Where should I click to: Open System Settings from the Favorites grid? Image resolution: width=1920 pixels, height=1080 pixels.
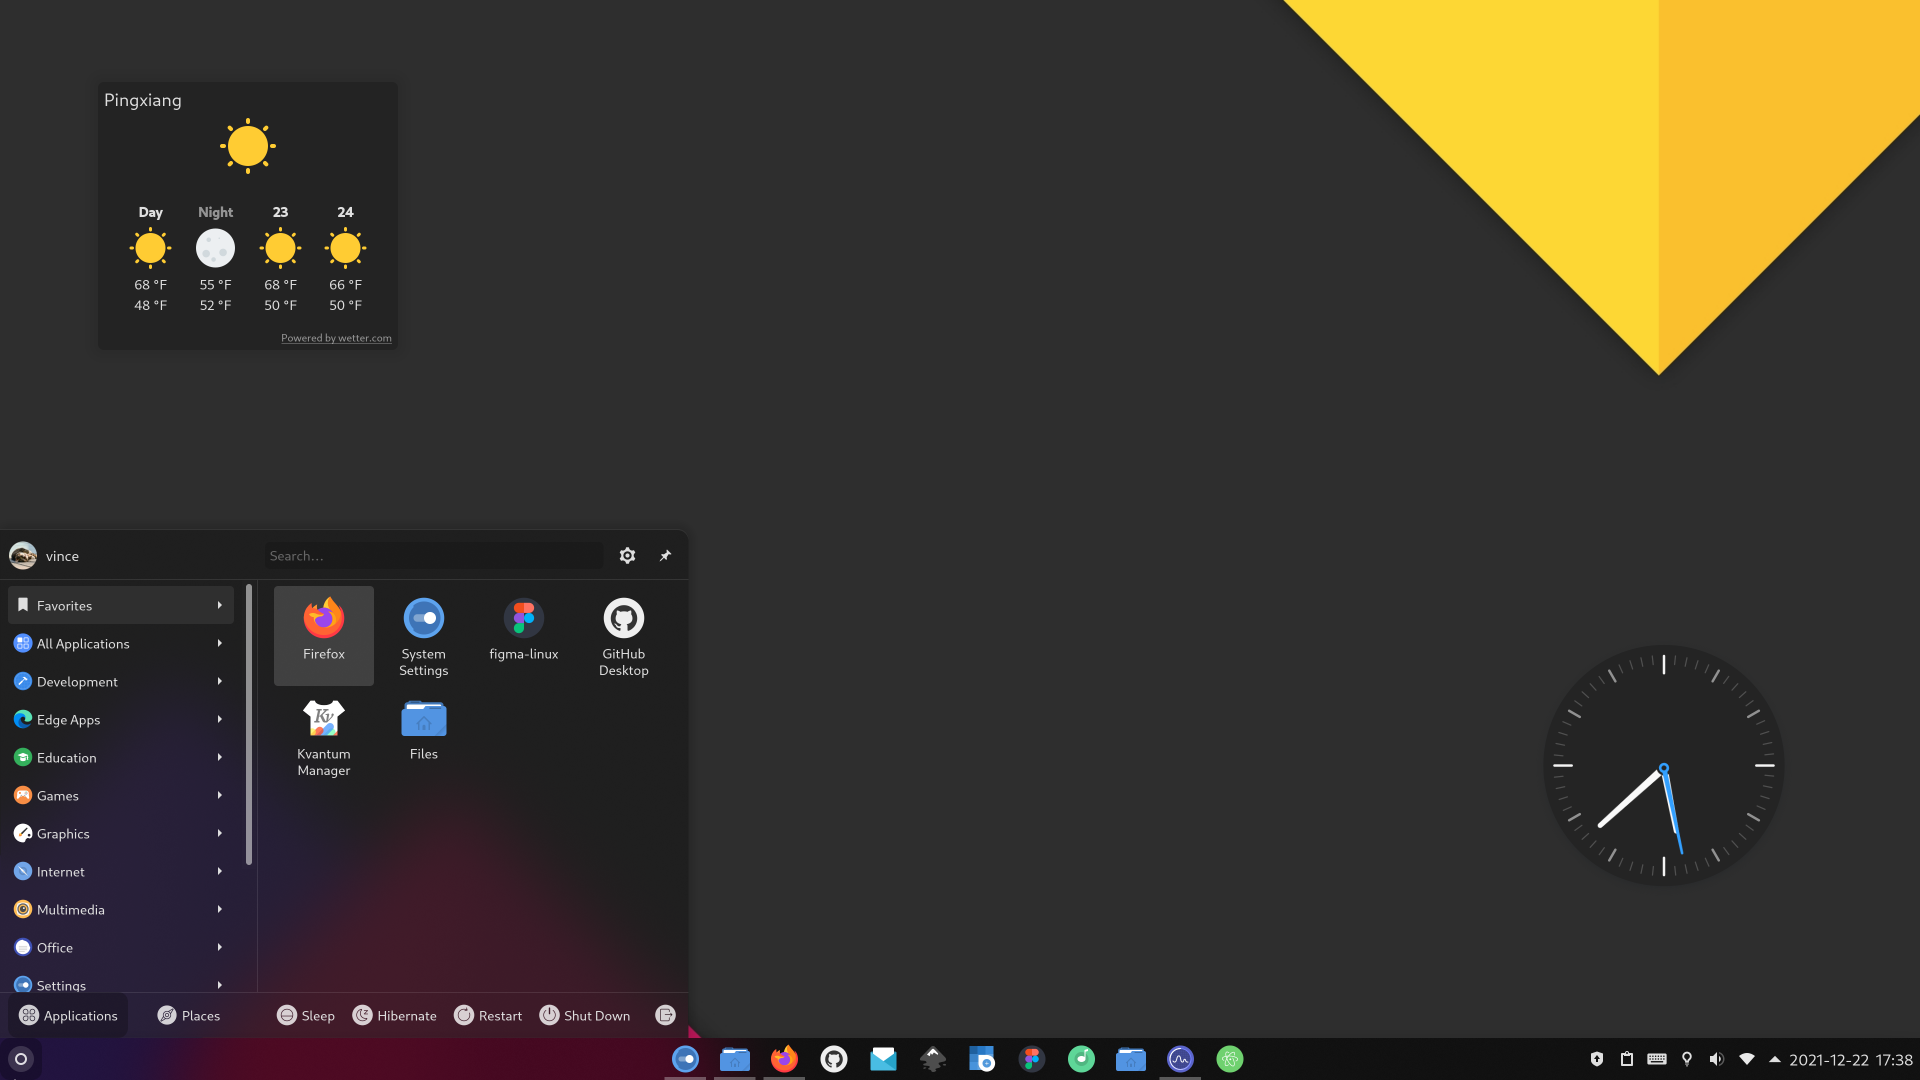point(423,634)
